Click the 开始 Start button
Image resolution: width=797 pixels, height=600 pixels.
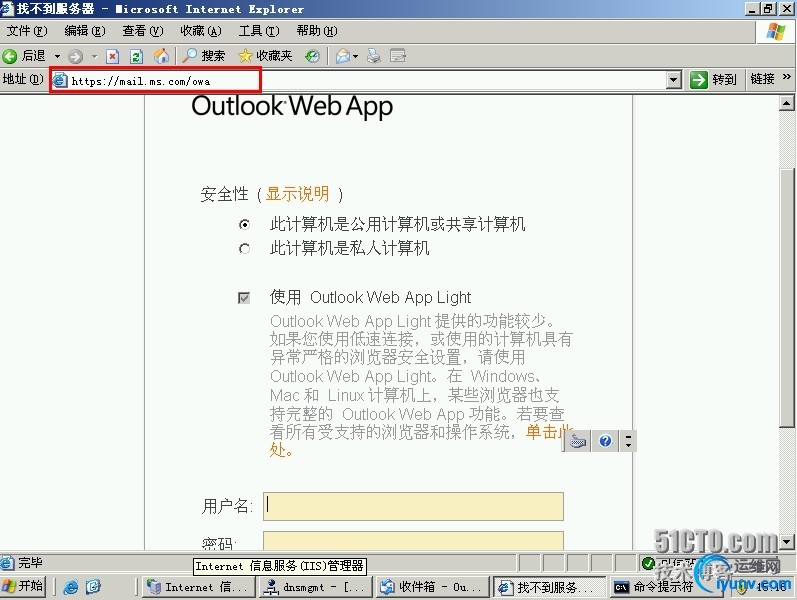(23, 586)
